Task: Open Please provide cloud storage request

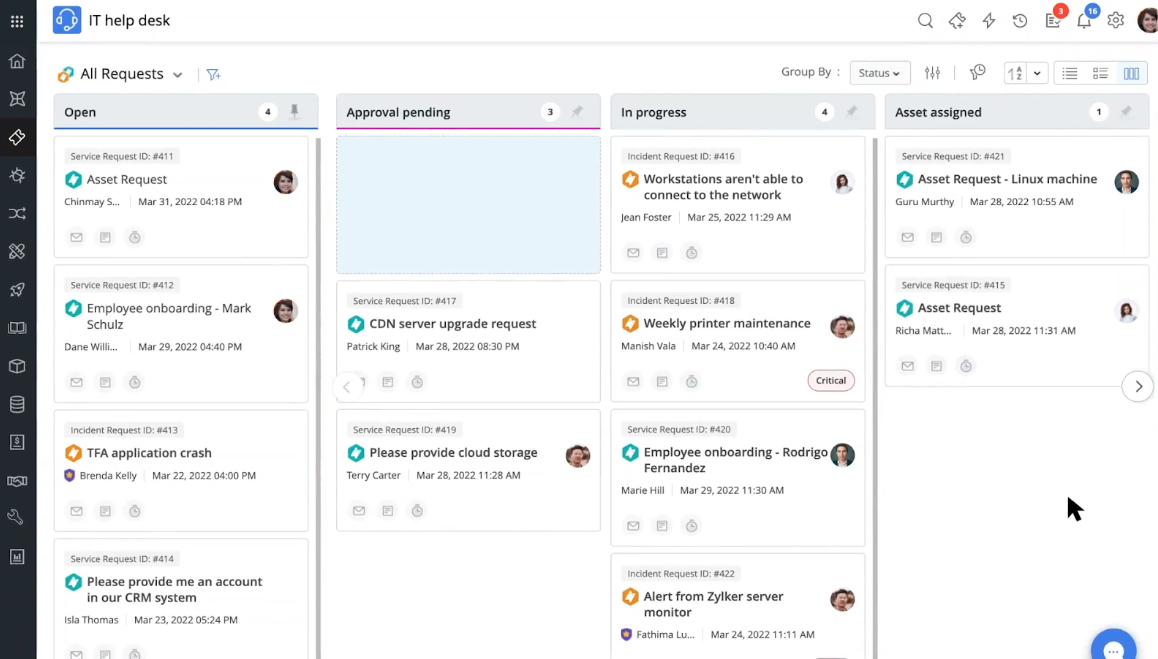Action: tap(453, 453)
